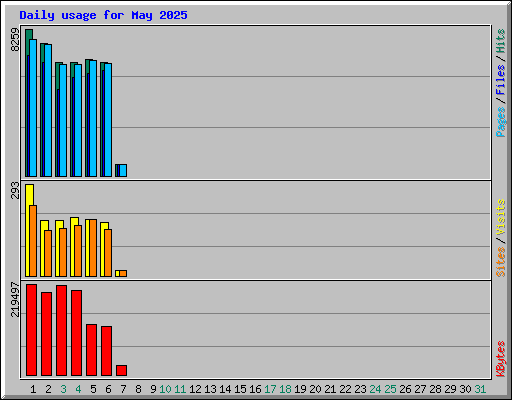512x400 pixels.
Task: Click the cyan Pages bar for day 2
Action: click(x=48, y=110)
